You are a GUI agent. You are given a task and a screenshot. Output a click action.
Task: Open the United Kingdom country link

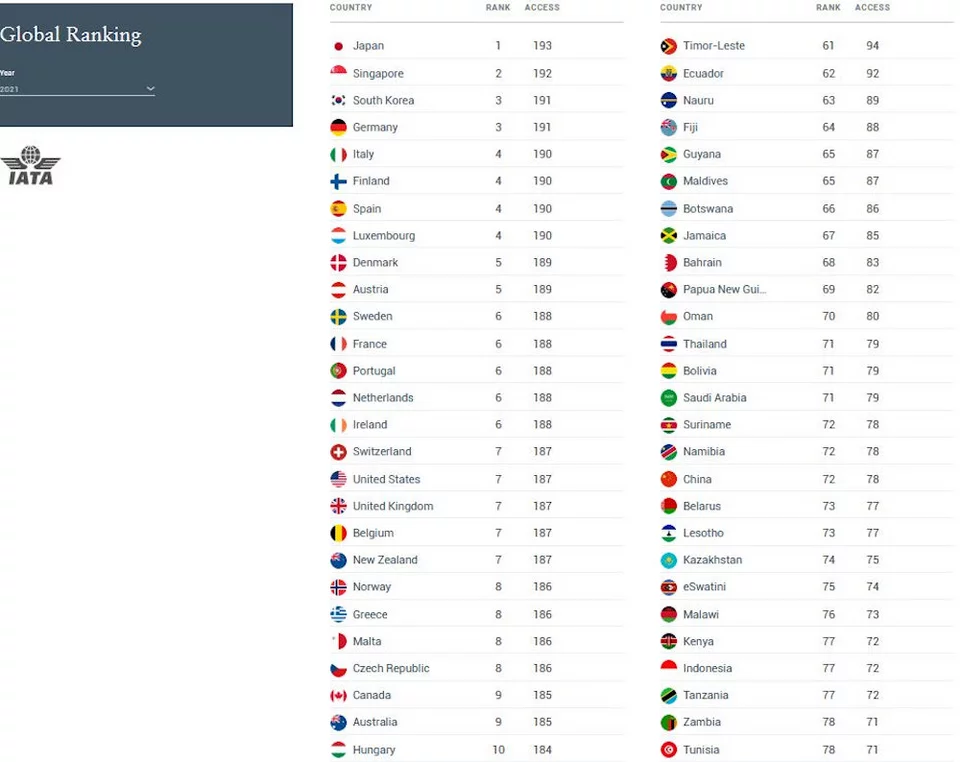click(392, 506)
